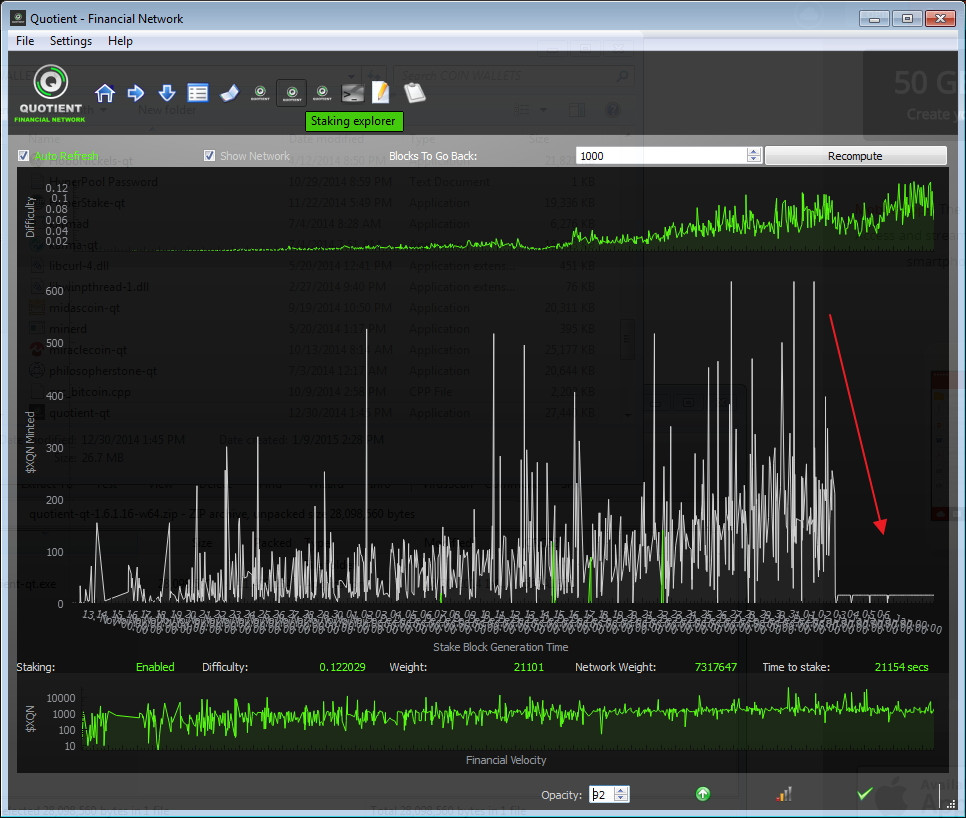
Task: Click the Stake Block Generation Time label
Action: pos(500,647)
